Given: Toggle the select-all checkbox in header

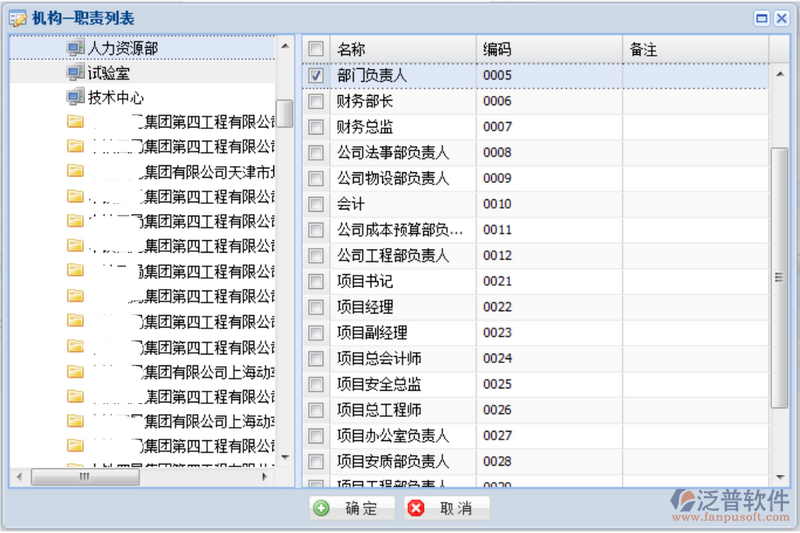Looking at the screenshot, I should pos(316,49).
